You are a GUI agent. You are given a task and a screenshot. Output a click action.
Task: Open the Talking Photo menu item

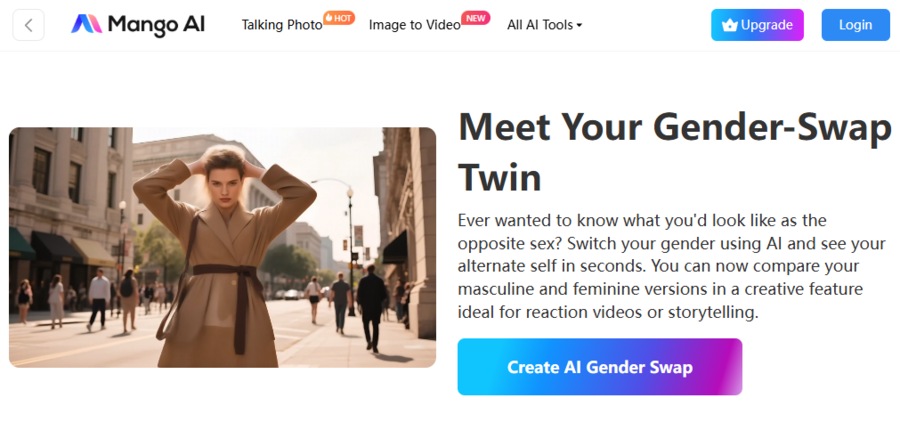[282, 25]
